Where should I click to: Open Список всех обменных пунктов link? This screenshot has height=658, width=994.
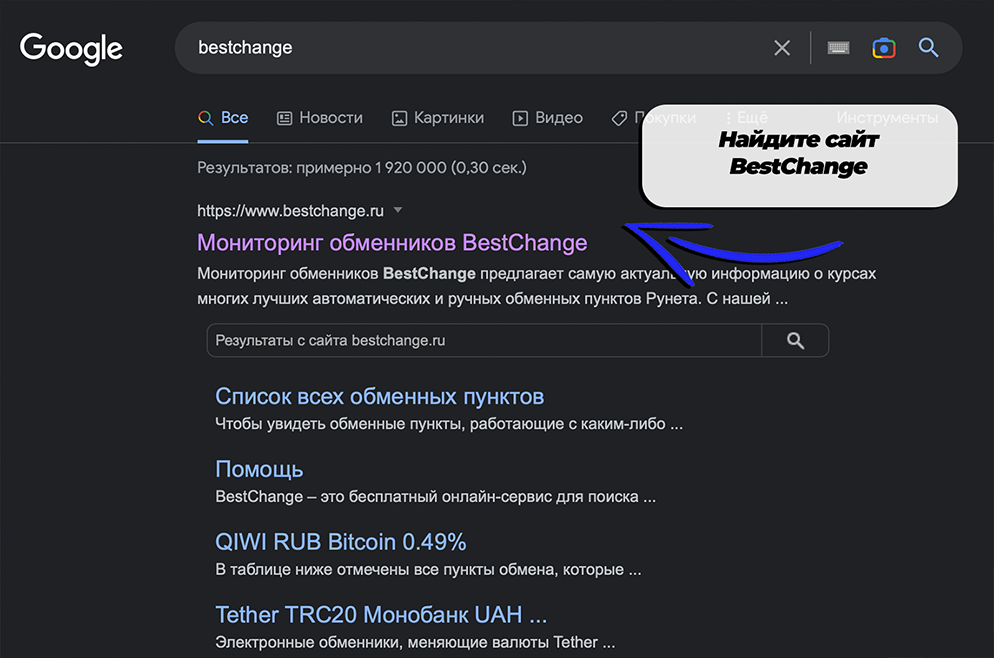pyautogui.click(x=380, y=396)
